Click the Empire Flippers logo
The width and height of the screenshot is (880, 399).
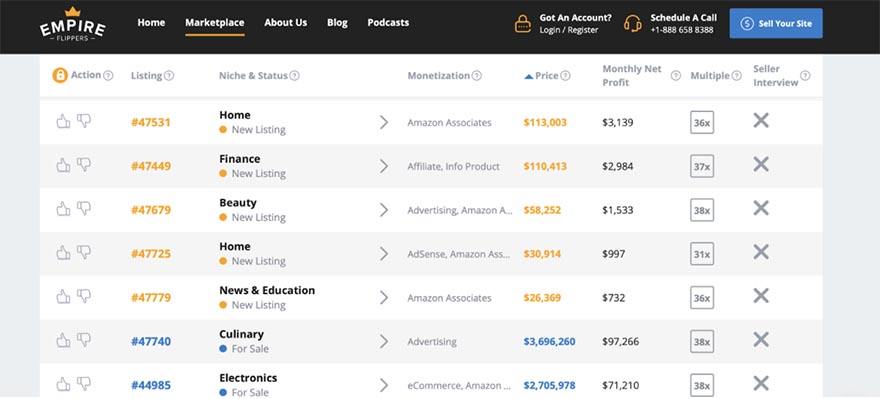tap(72, 24)
